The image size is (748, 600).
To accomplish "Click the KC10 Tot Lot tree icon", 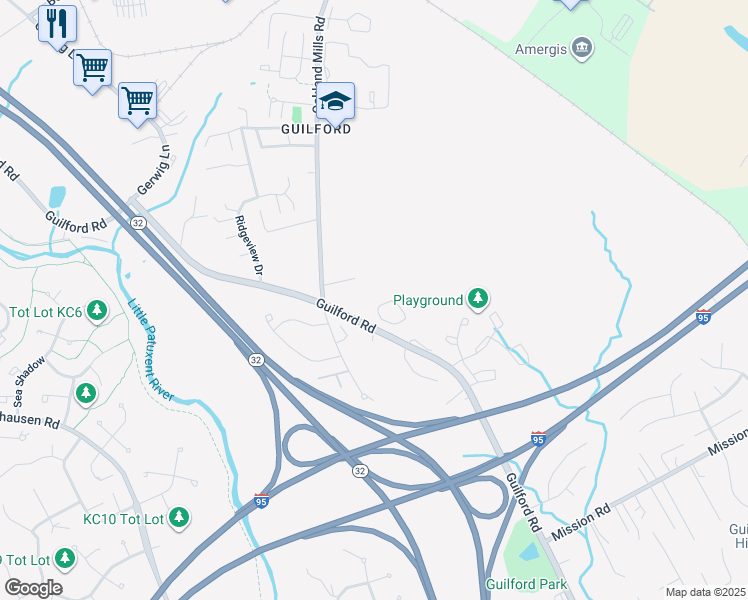I will 179,518.
